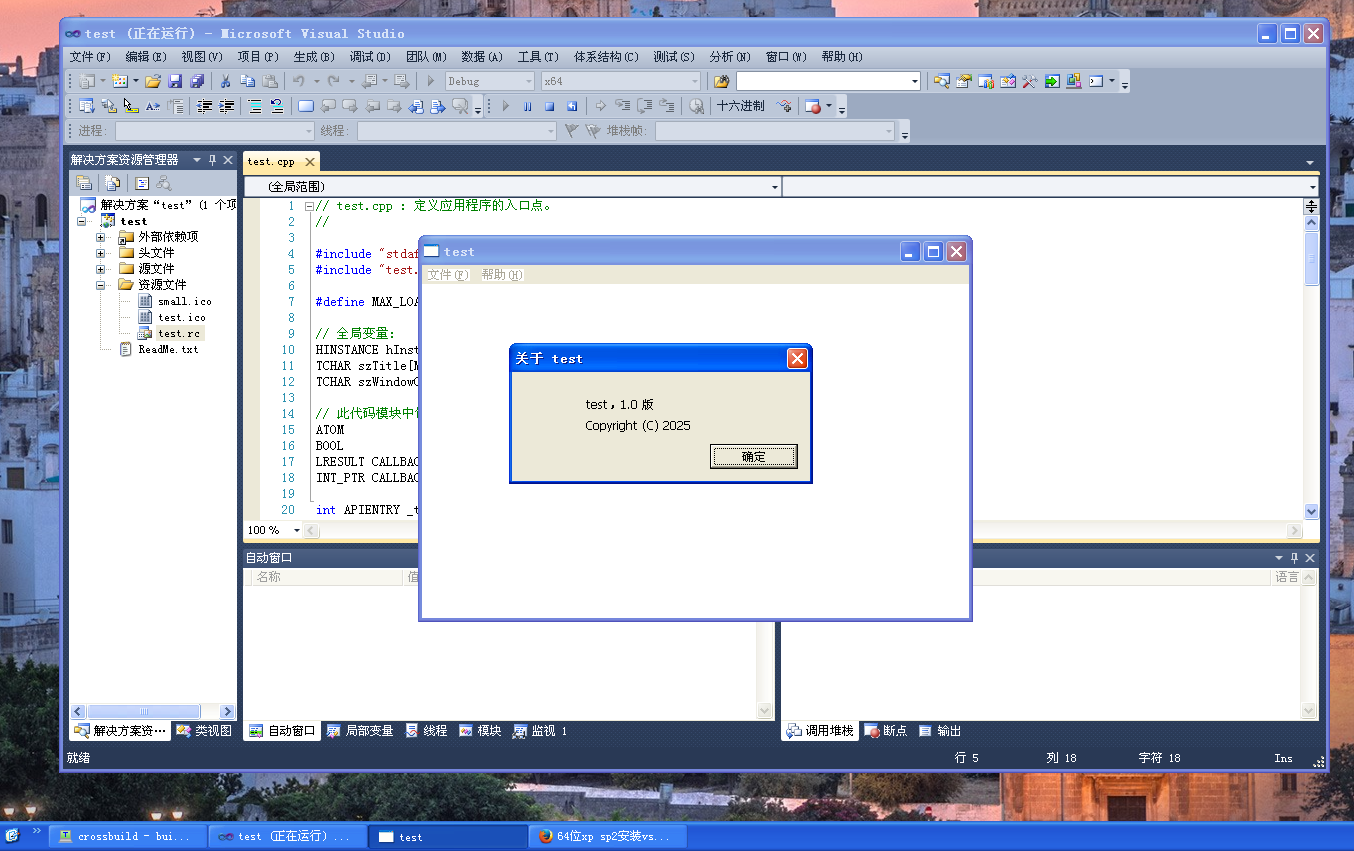Expand the 源文件 folder node
This screenshot has width=1354, height=851.
click(x=101, y=269)
